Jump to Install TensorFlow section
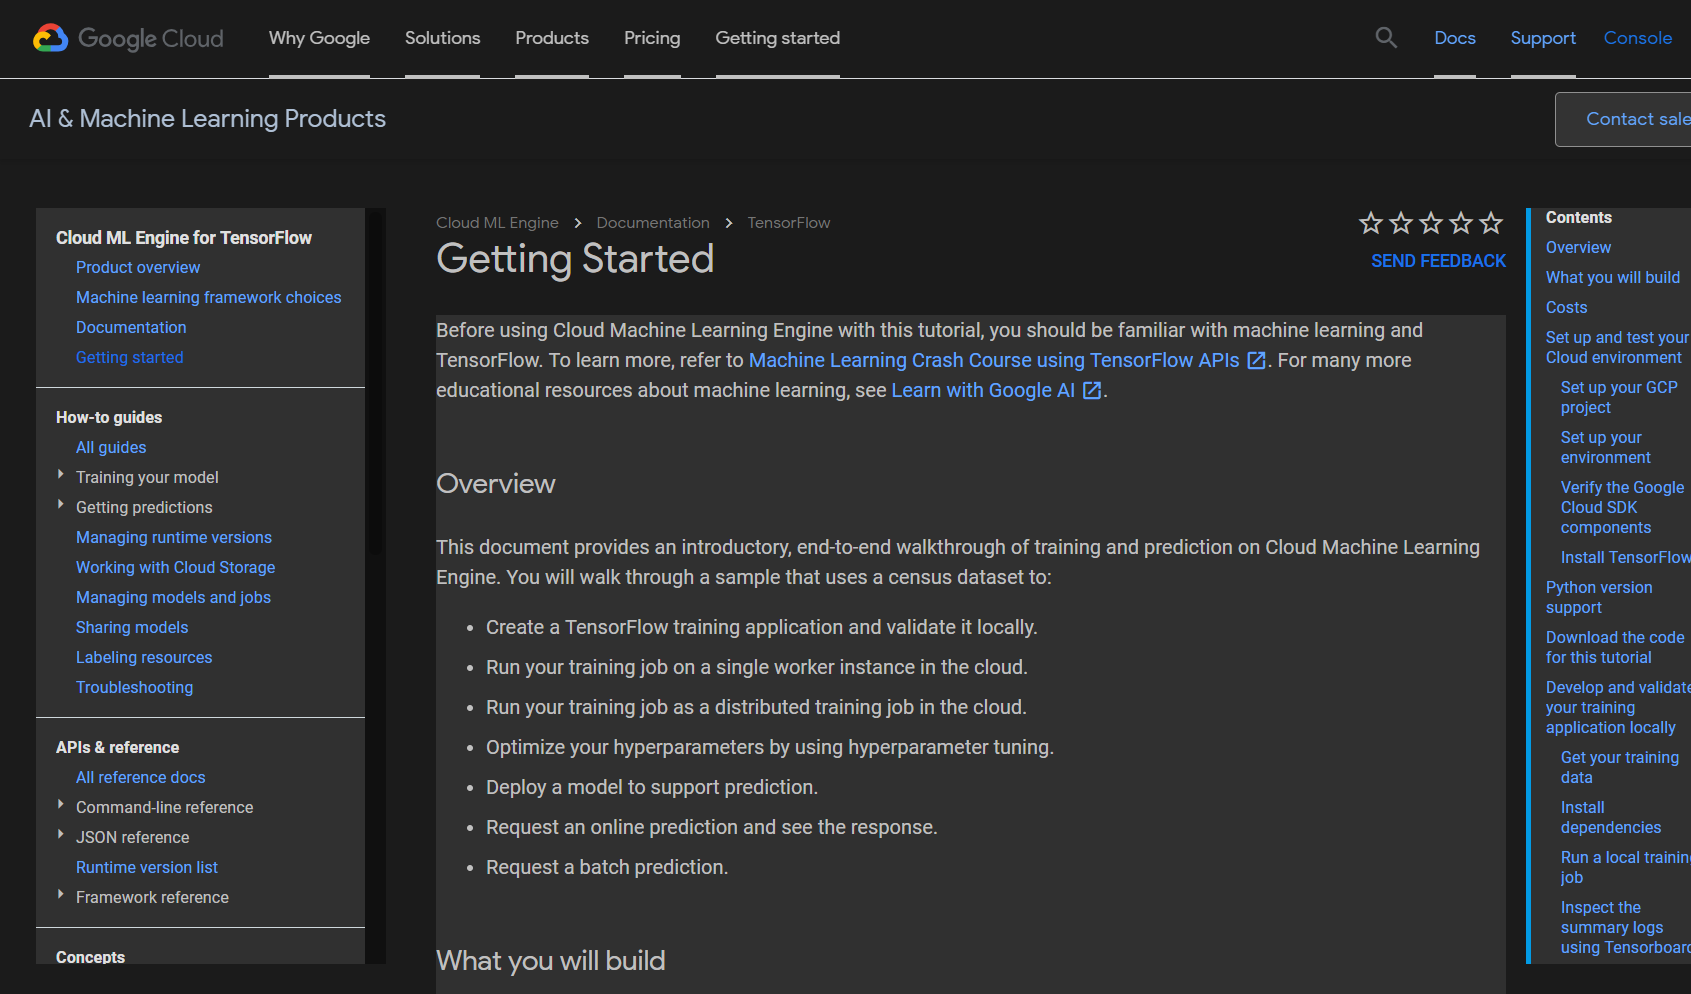The width and height of the screenshot is (1691, 994). 1626,557
